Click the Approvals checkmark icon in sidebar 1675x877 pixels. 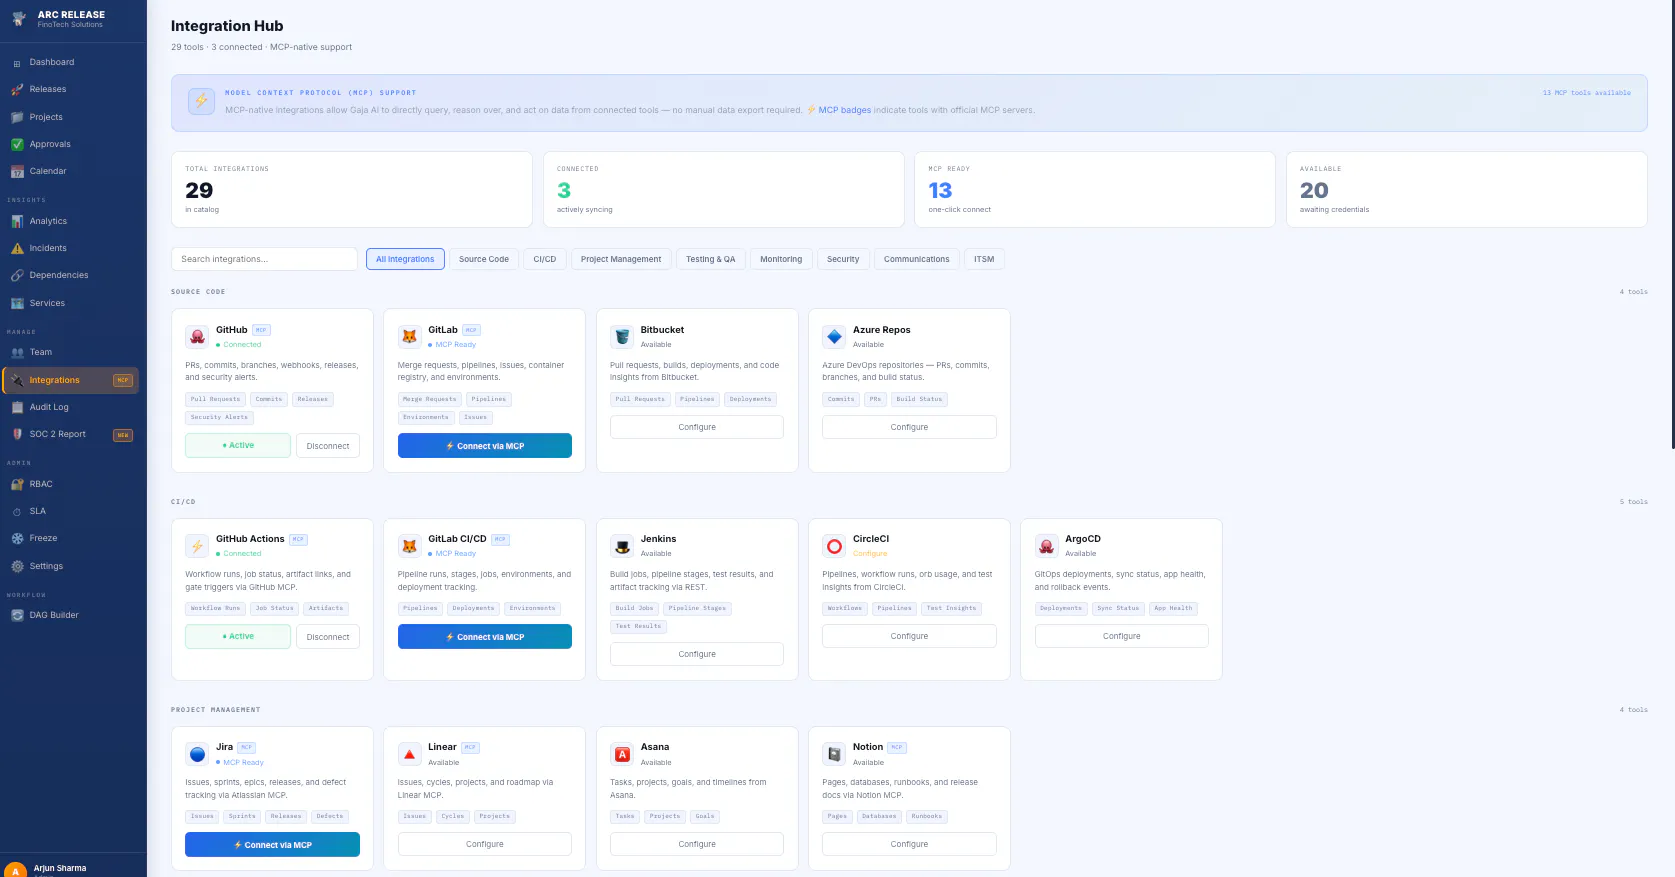(17, 144)
